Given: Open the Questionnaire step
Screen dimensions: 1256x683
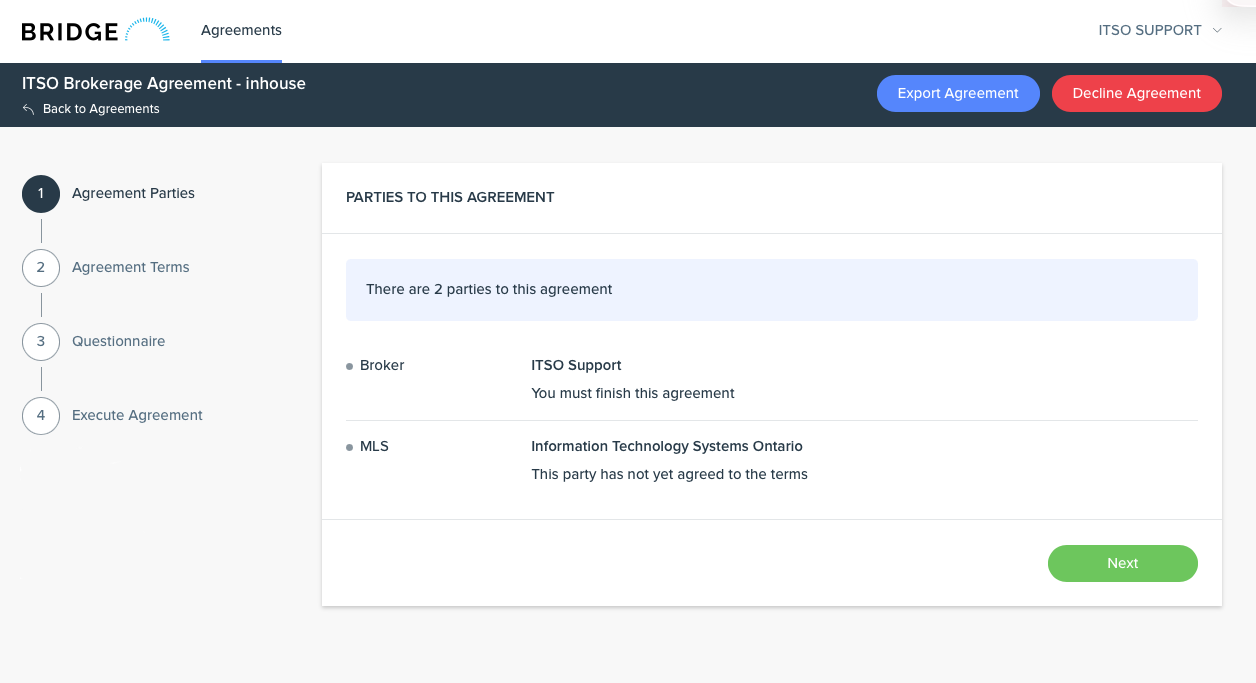Looking at the screenshot, I should pyautogui.click(x=118, y=342).
